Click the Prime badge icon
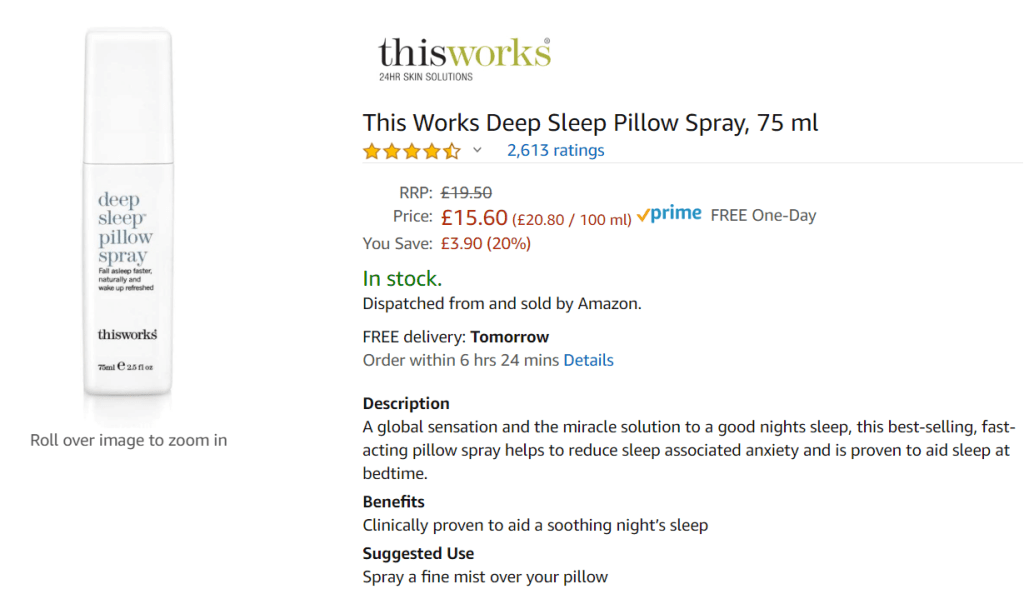Screen dimensions: 1024x594 pos(672,212)
